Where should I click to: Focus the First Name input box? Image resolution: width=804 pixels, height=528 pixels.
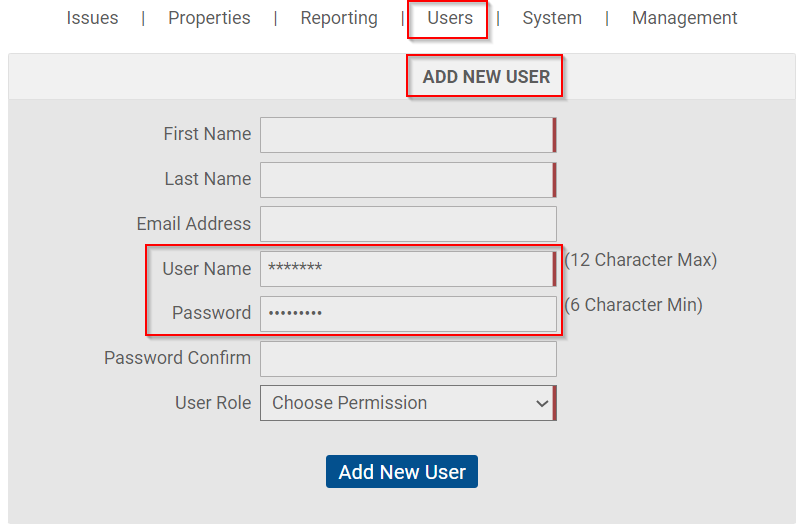point(408,135)
